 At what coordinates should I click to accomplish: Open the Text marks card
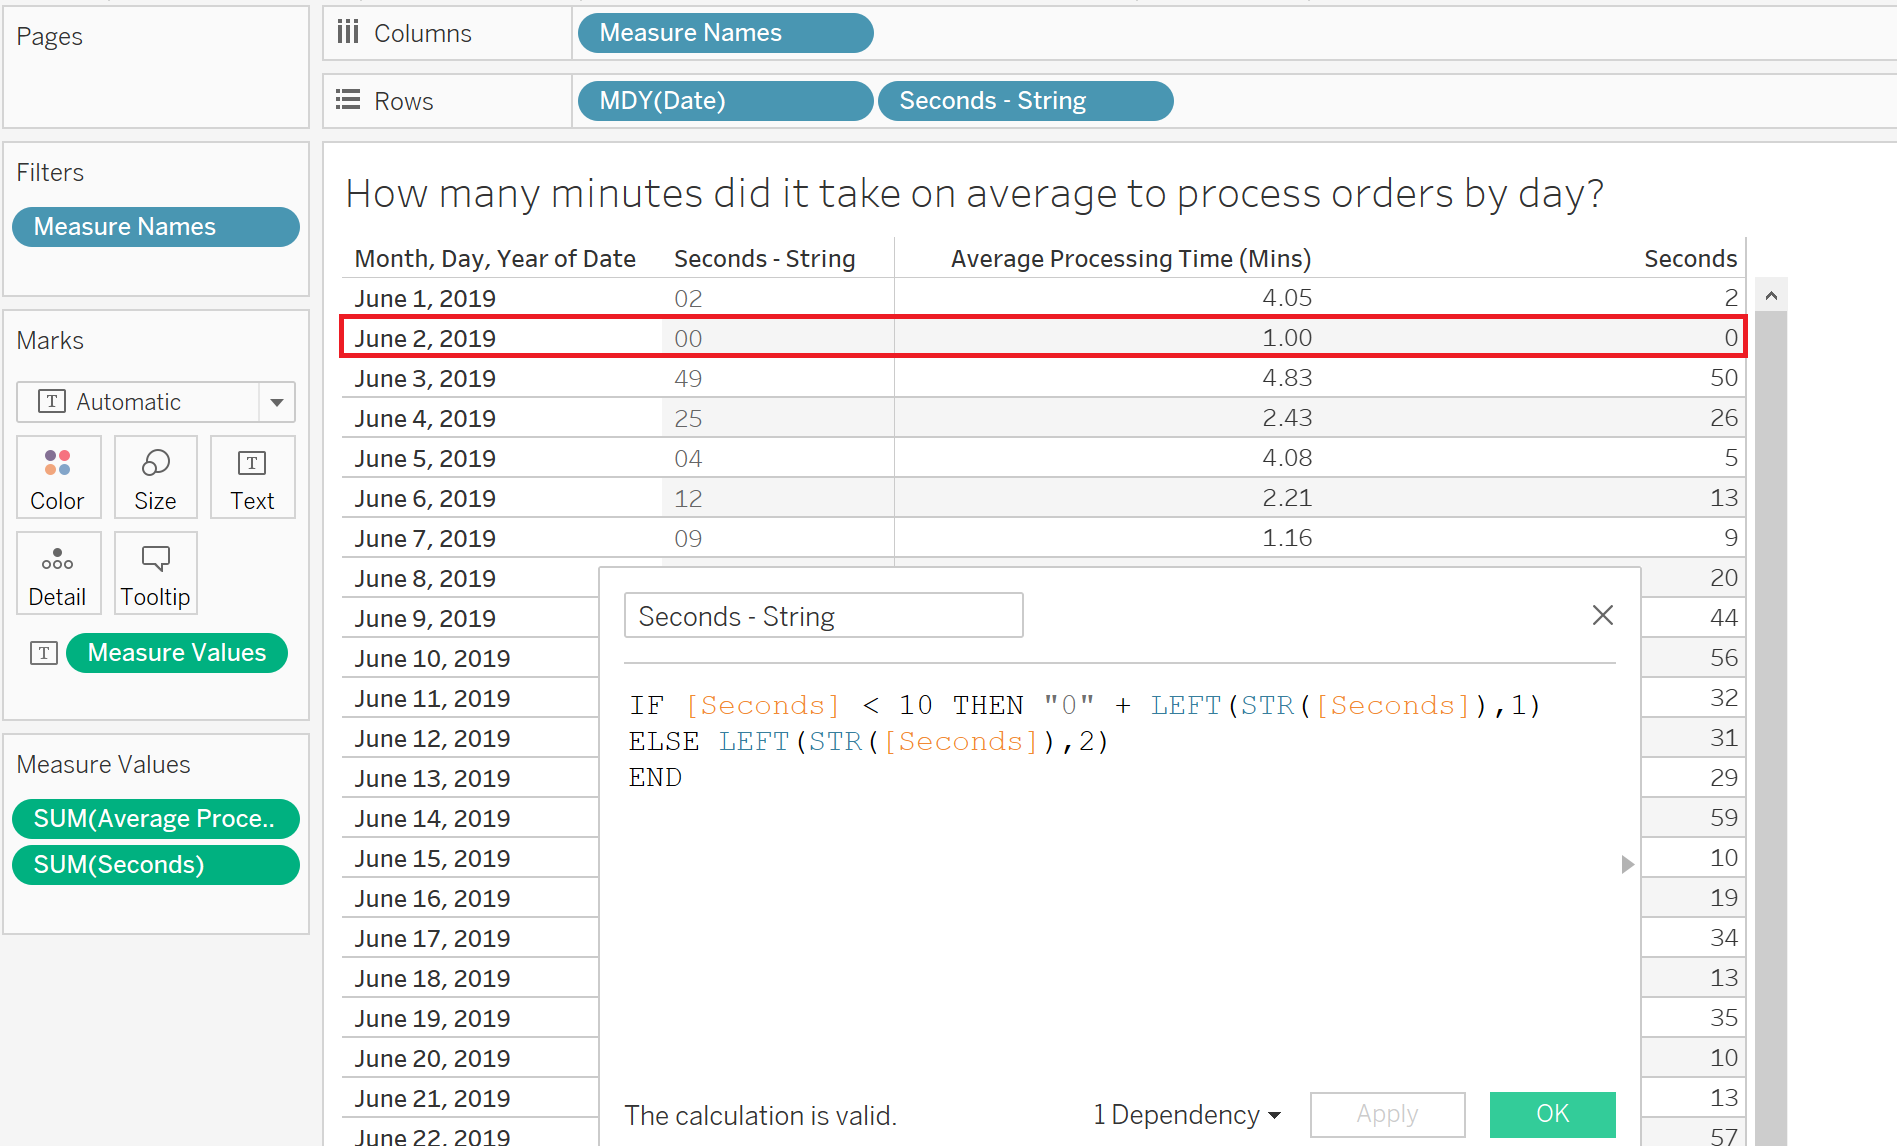pyautogui.click(x=252, y=477)
